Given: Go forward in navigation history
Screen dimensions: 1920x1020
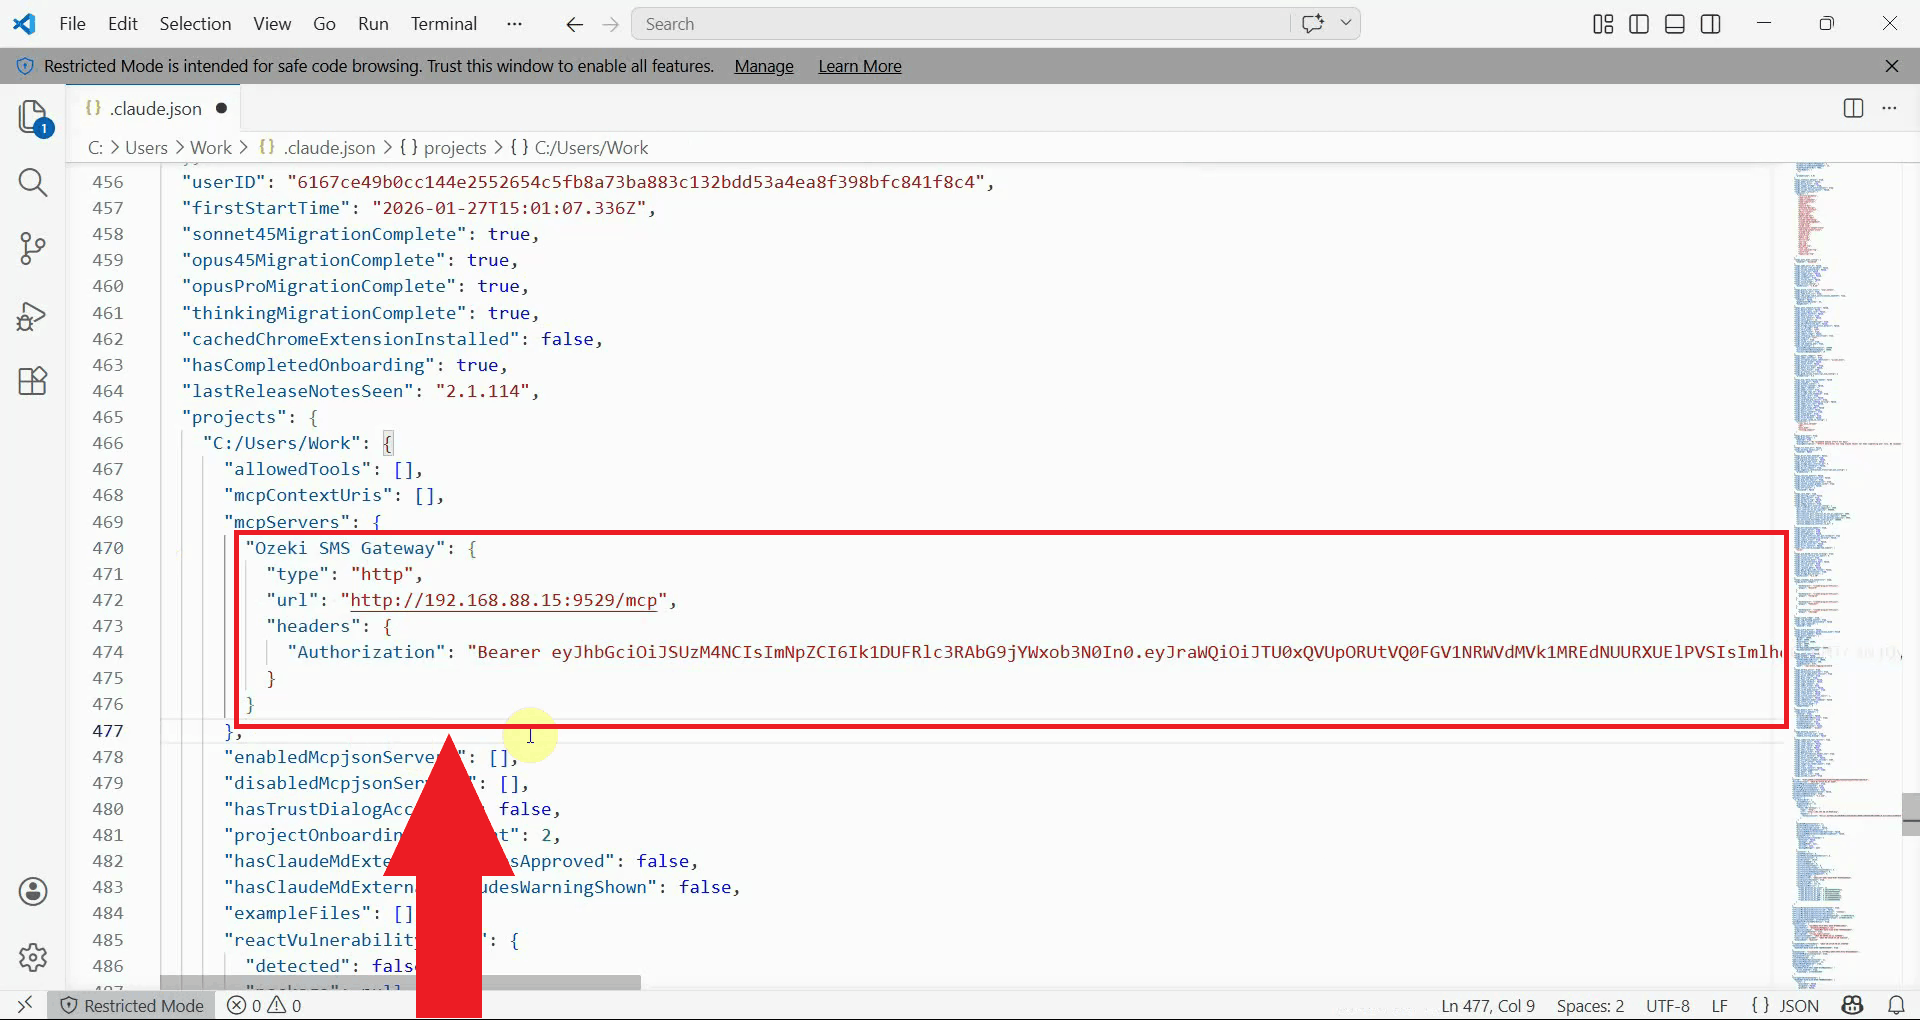Looking at the screenshot, I should click(611, 24).
